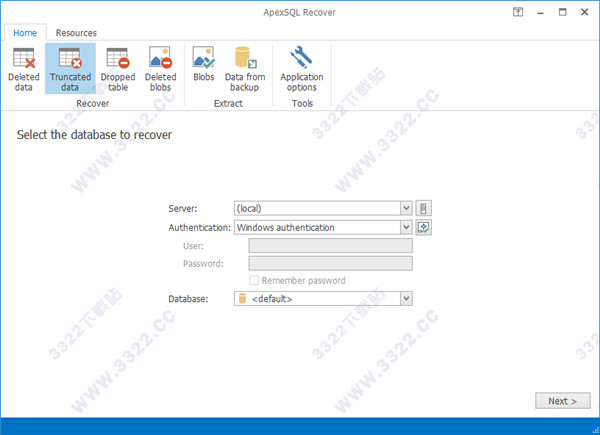Viewport: 600px width, 435px height.
Task: Expand the Authentication dropdown list
Action: tap(406, 228)
